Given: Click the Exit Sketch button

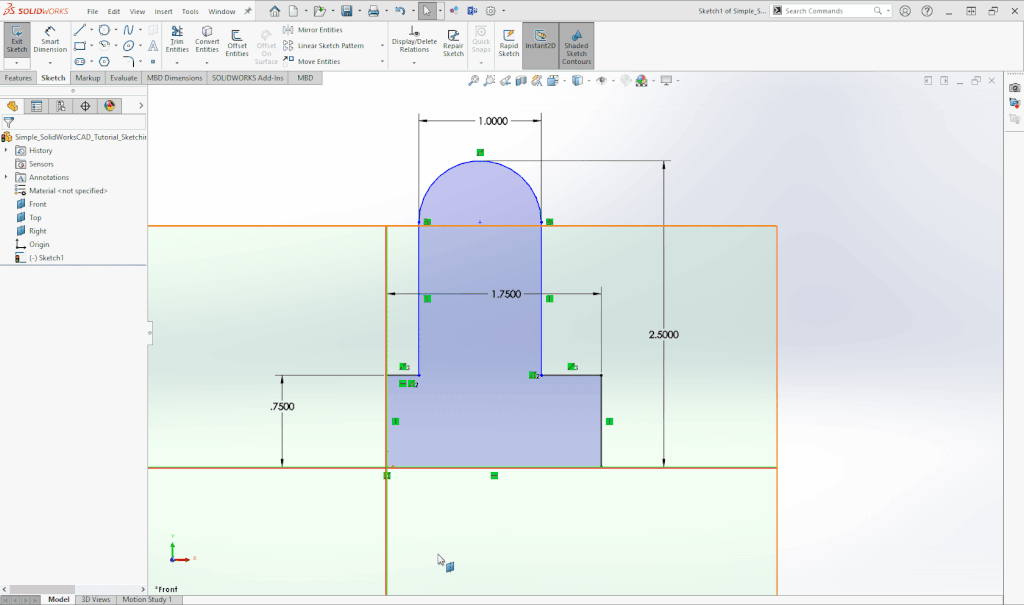Looking at the screenshot, I should (x=16, y=40).
